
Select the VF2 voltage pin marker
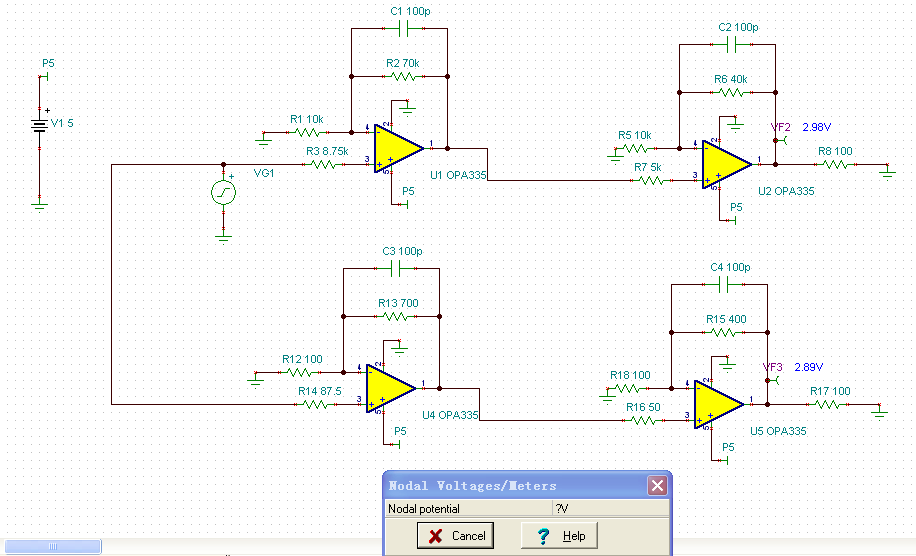pyautogui.click(x=780, y=140)
